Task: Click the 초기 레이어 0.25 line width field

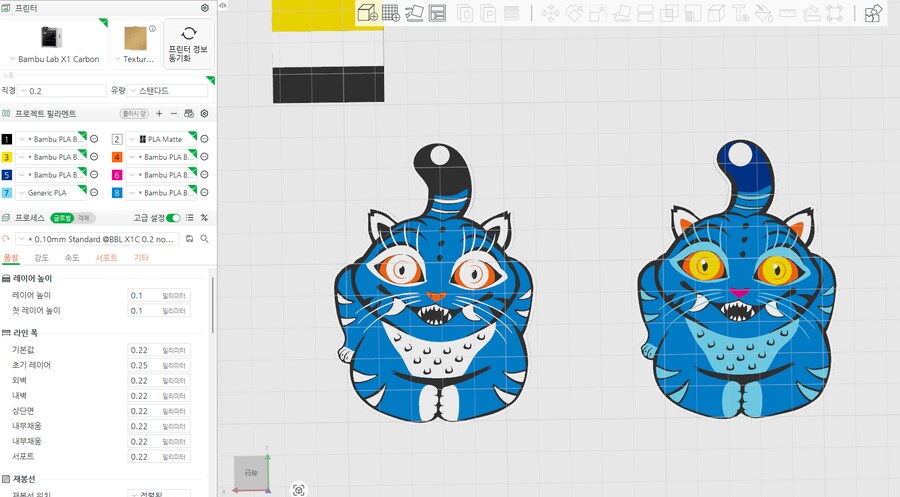Action: pos(159,365)
